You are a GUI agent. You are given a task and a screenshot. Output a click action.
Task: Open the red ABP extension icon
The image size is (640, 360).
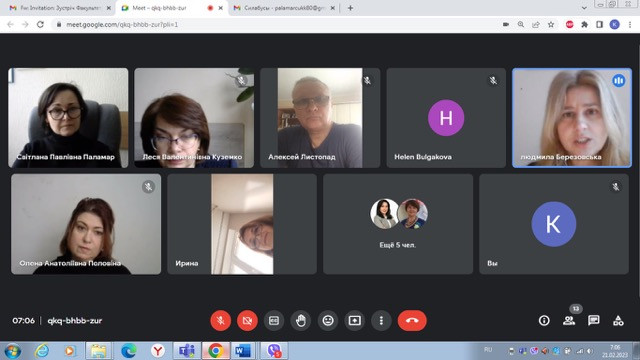click(569, 24)
